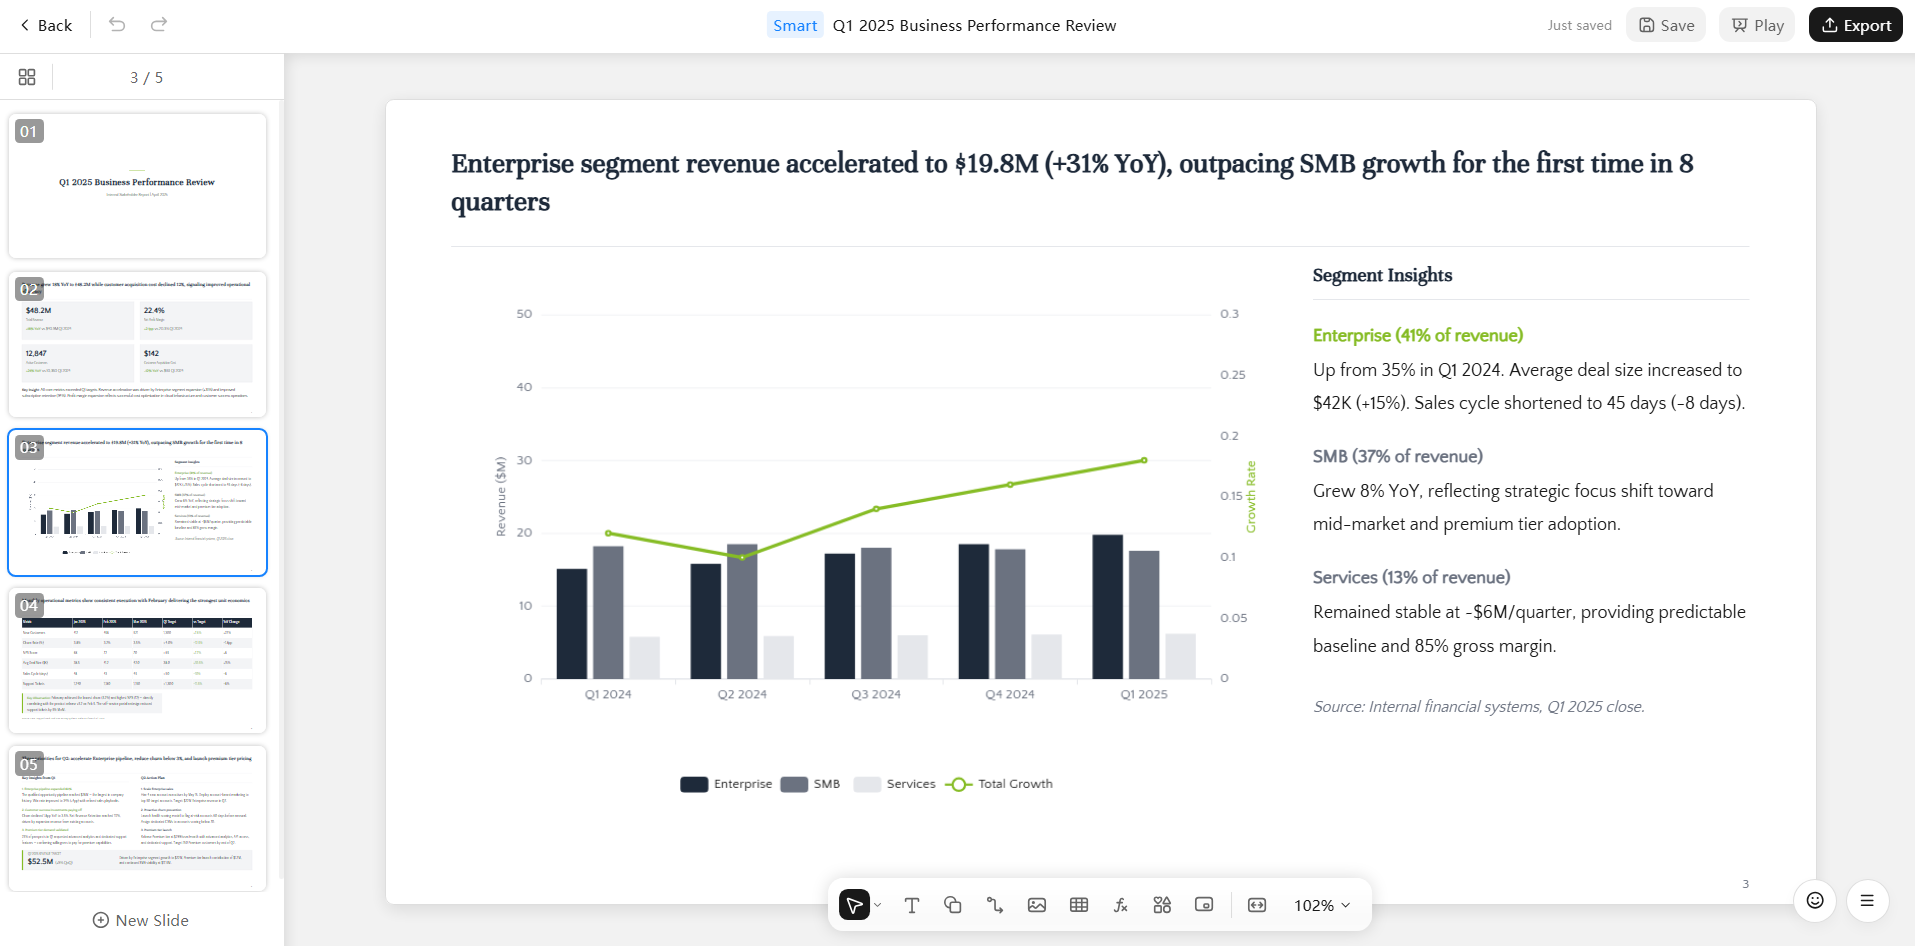Open the Shapes tool
The width and height of the screenshot is (1915, 946).
point(953,905)
